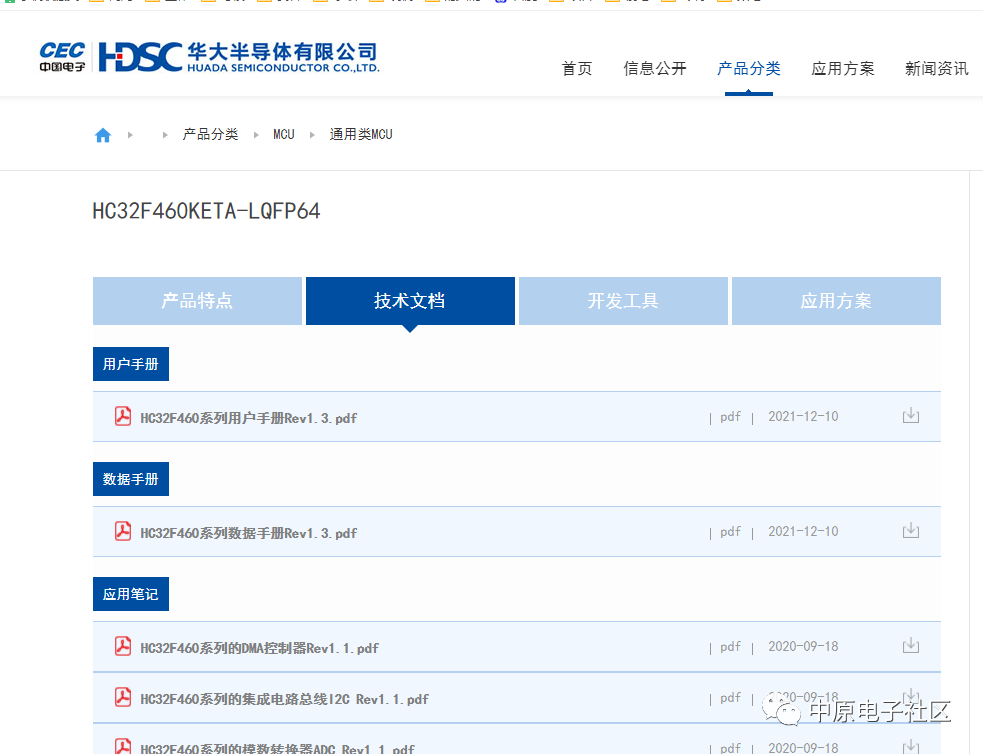
Task: Select the 技术文档 tab
Action: pyautogui.click(x=410, y=301)
